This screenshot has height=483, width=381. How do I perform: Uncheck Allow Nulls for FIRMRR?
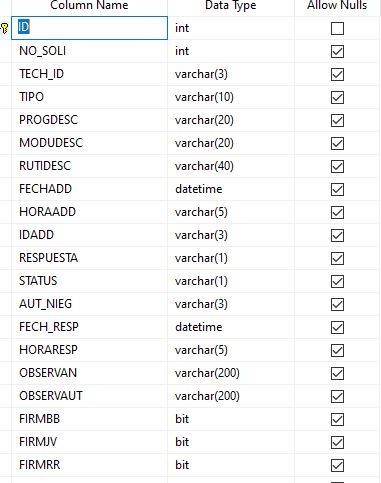pos(337,465)
